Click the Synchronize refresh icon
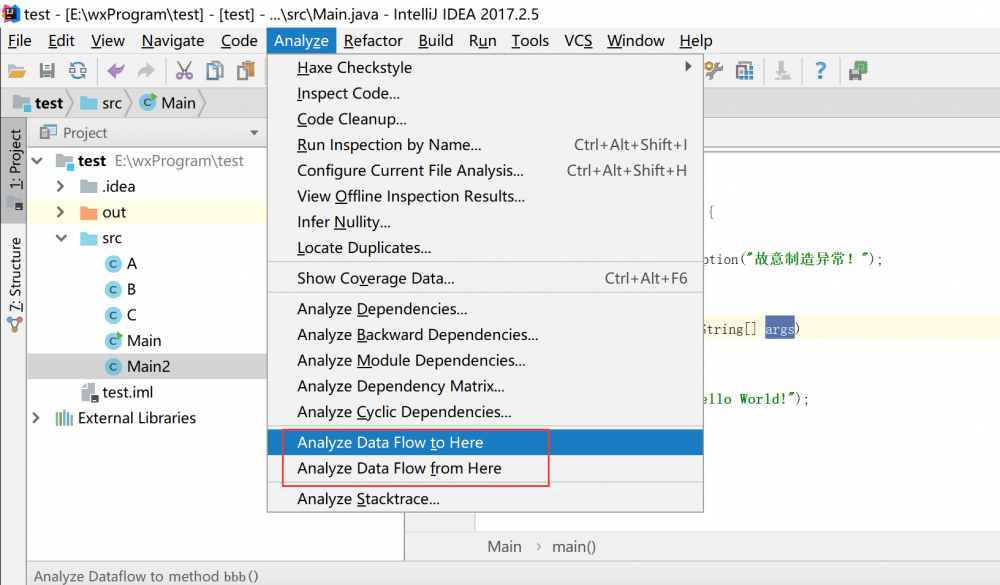This screenshot has width=1000, height=585. click(x=78, y=71)
